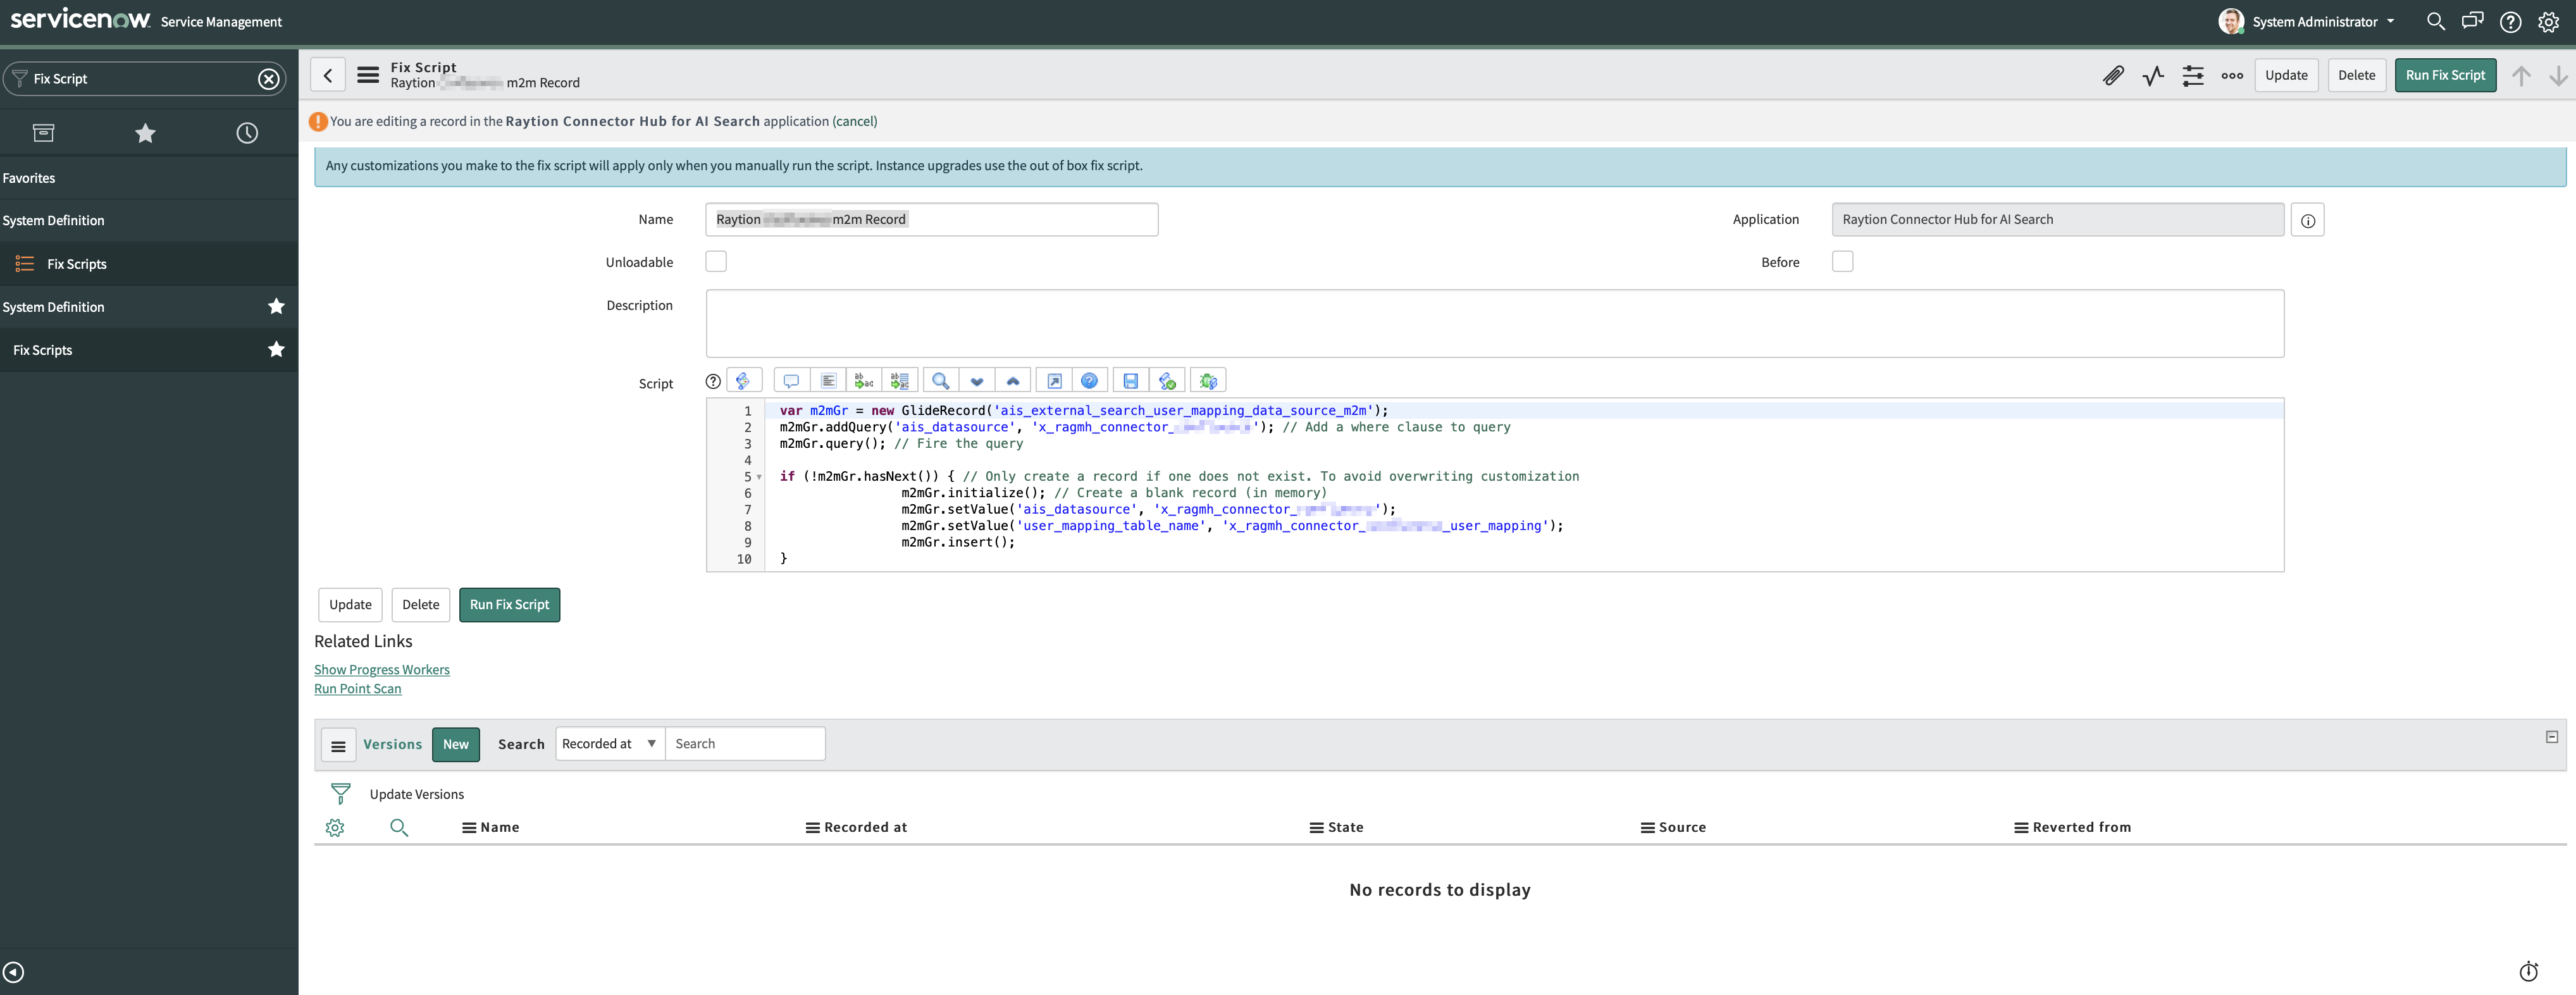The width and height of the screenshot is (2576, 995).
Task: Open the Versions list hamburger menu
Action: [x=338, y=745]
